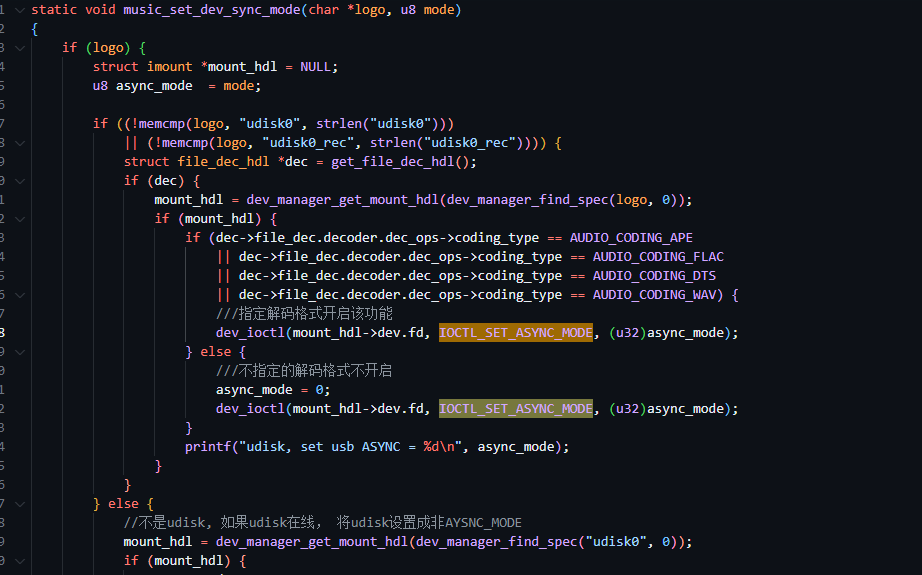This screenshot has height=575, width=922.
Task: Click "udisk0_rec" string inside the memcmp call
Action: tap(308, 143)
